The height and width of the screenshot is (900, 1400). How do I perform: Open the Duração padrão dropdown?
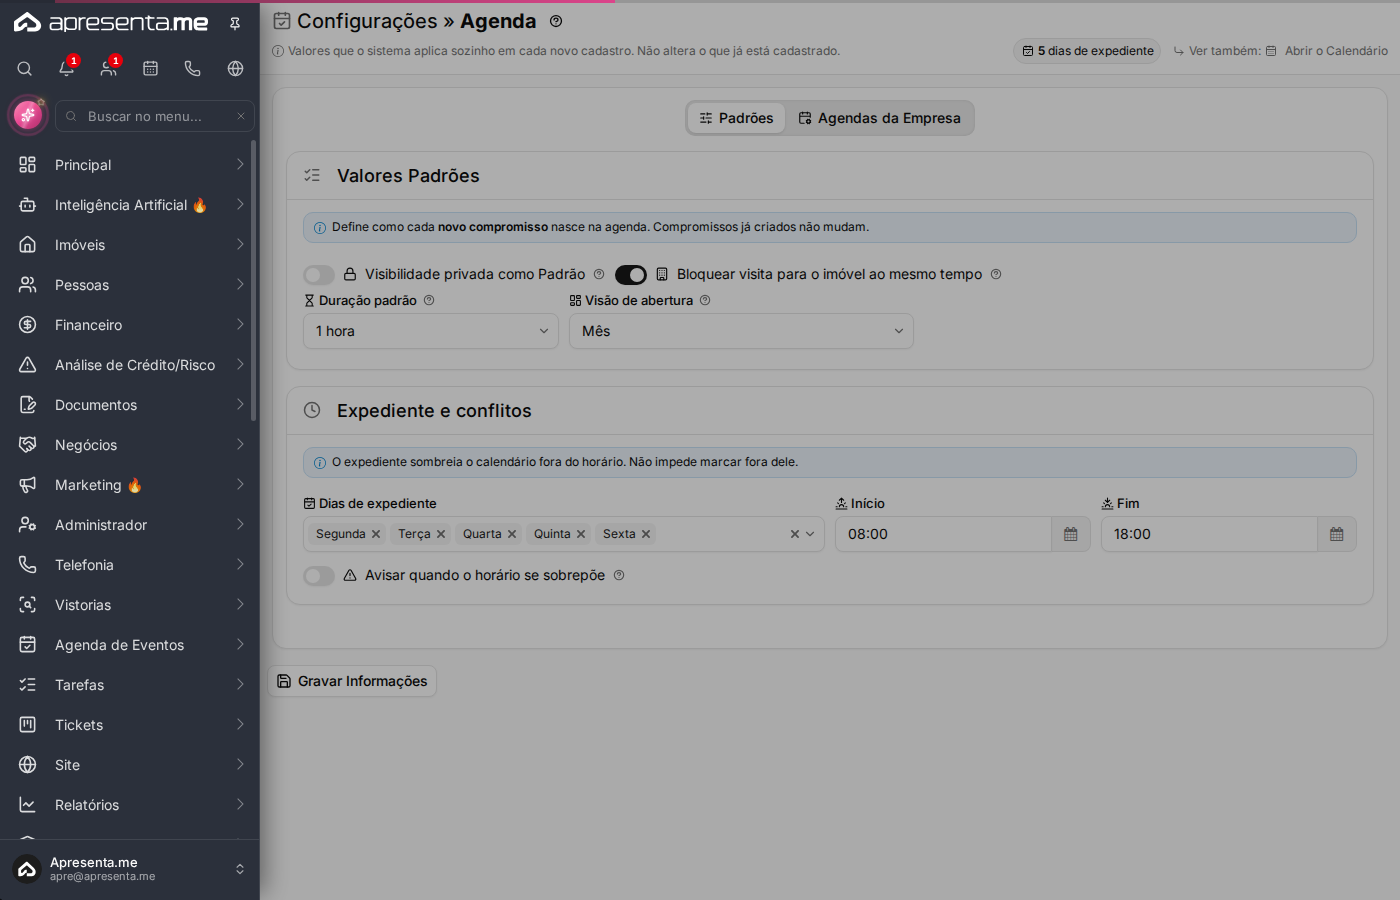[431, 331]
